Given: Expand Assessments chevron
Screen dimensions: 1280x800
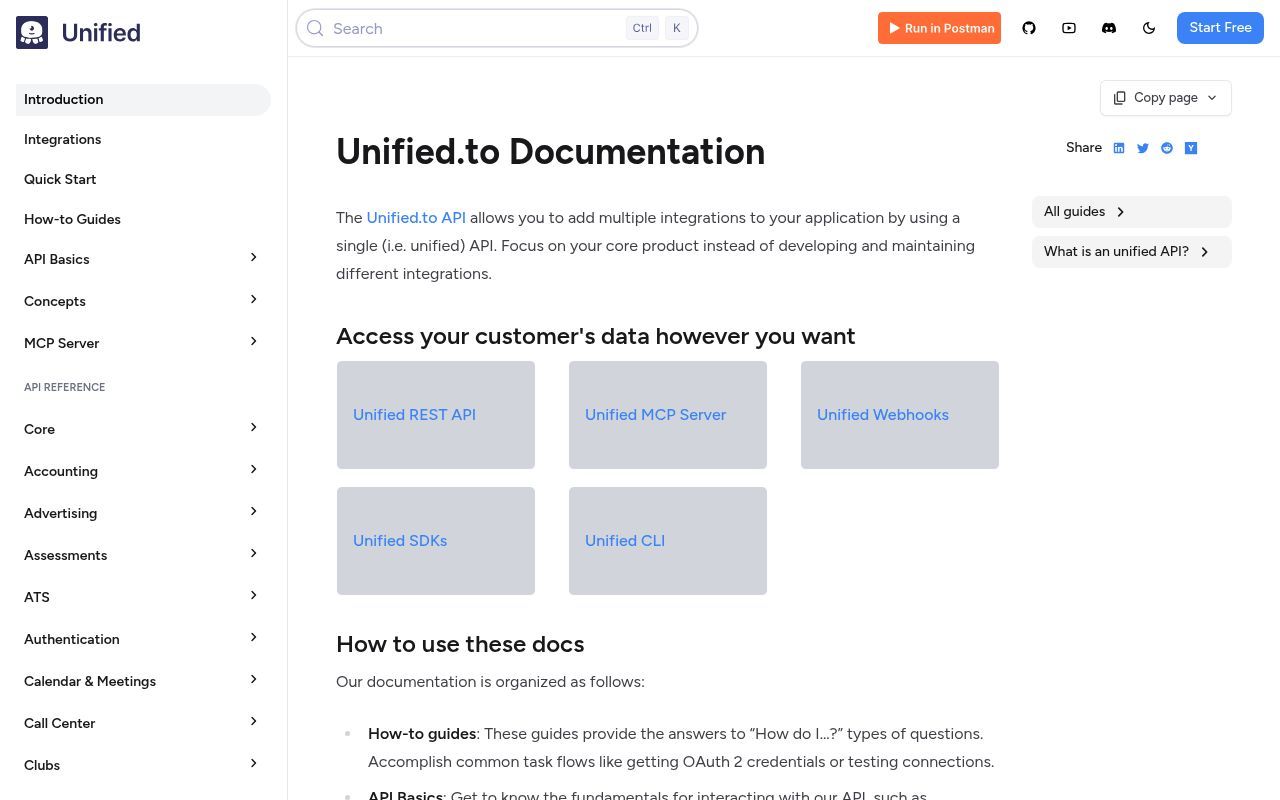Looking at the screenshot, I should (253, 554).
